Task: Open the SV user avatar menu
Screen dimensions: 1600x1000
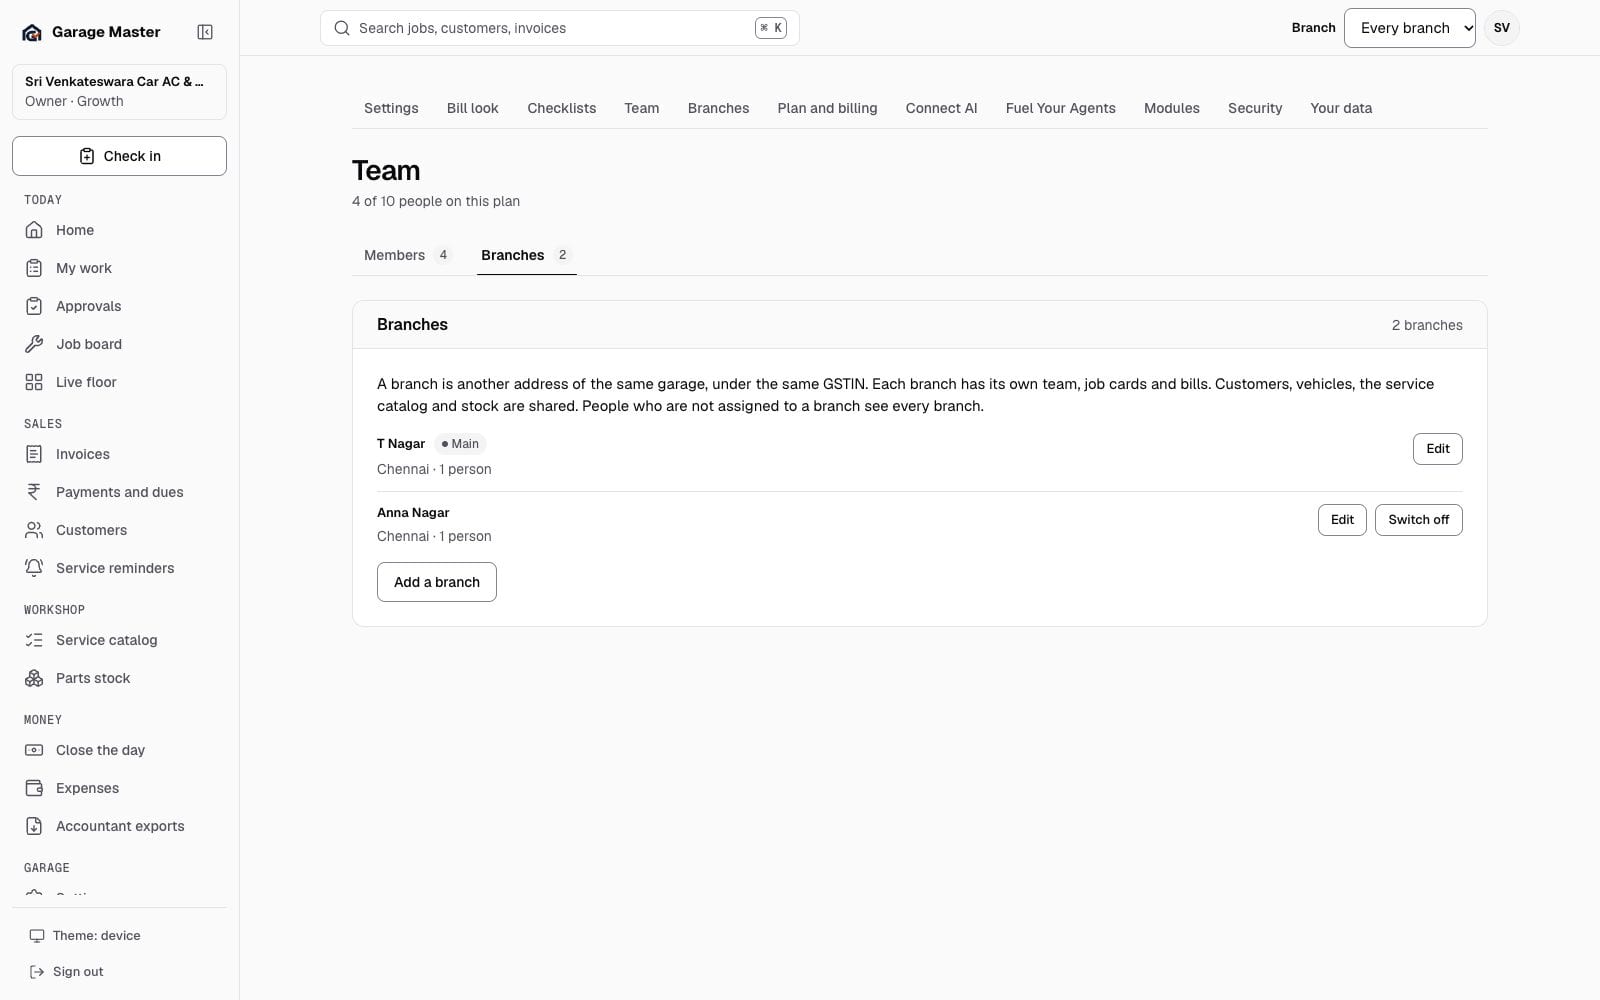Action: pyautogui.click(x=1501, y=28)
